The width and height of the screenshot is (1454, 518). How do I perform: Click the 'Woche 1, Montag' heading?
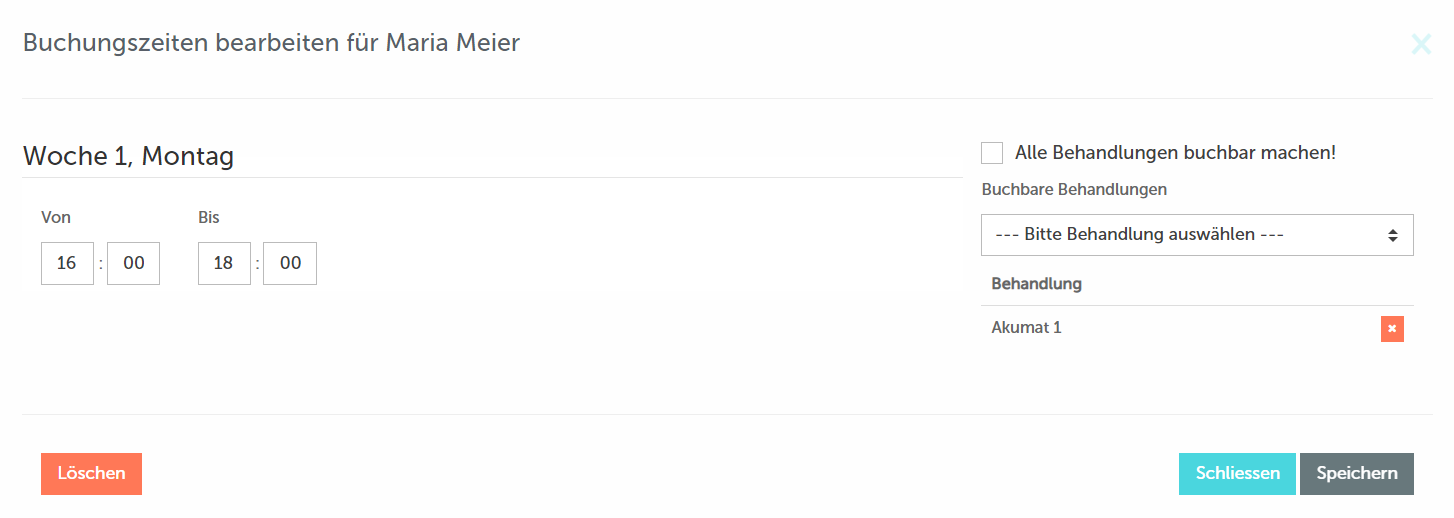[x=128, y=156]
